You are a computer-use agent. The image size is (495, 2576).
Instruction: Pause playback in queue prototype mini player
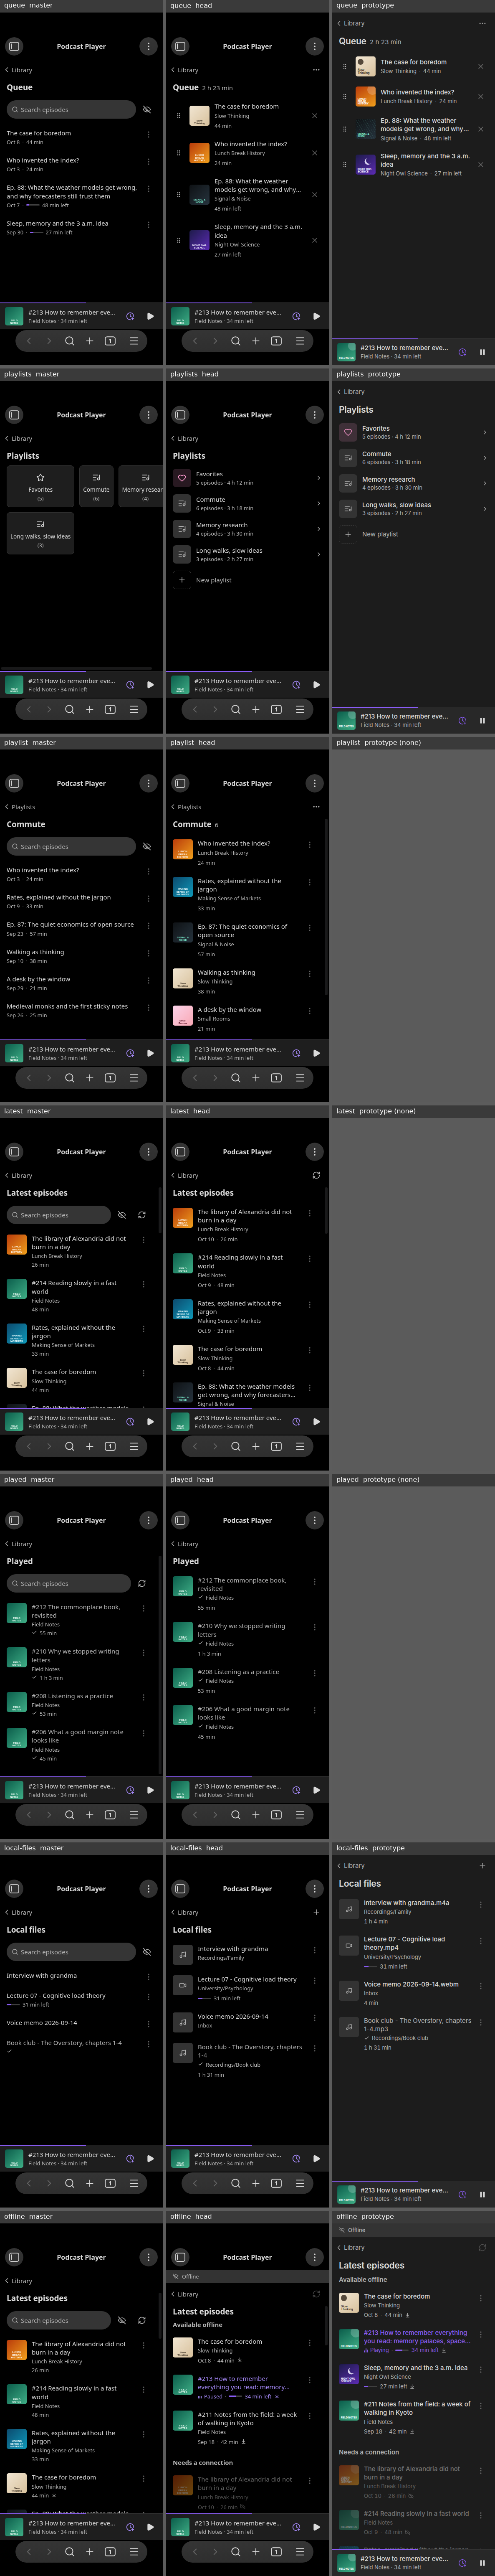click(x=482, y=352)
